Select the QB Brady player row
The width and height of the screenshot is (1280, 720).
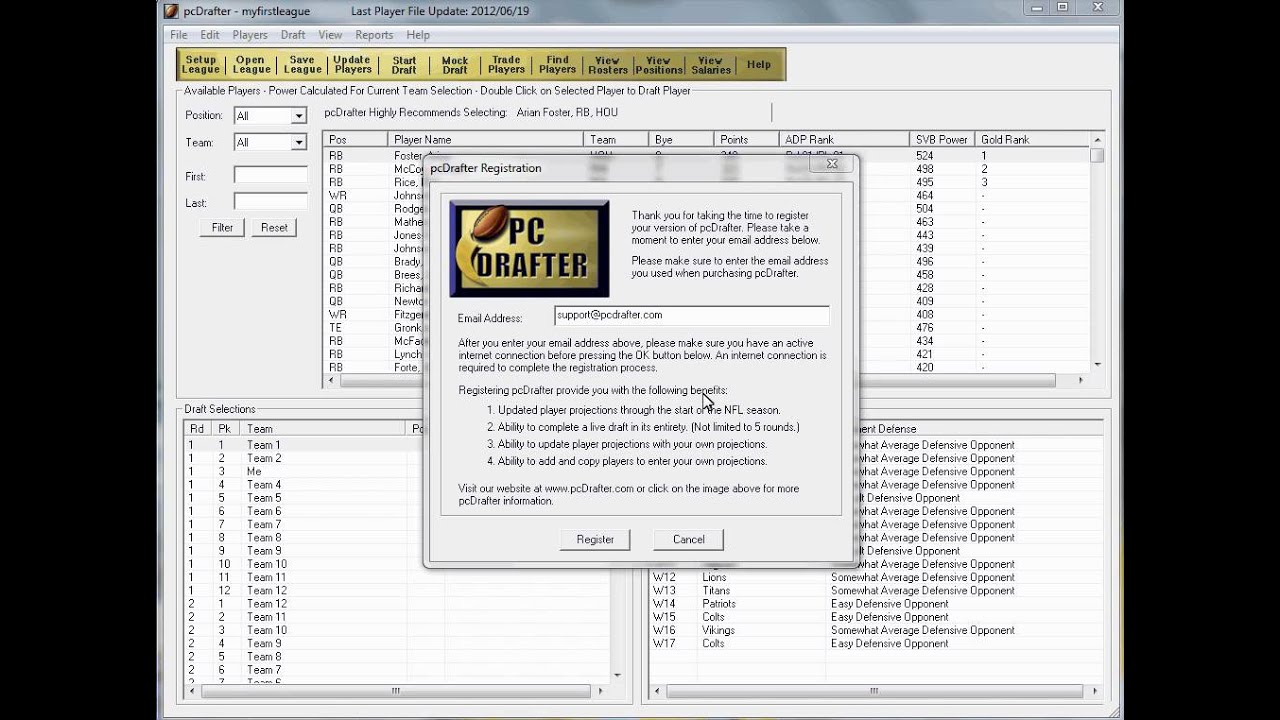(706, 262)
